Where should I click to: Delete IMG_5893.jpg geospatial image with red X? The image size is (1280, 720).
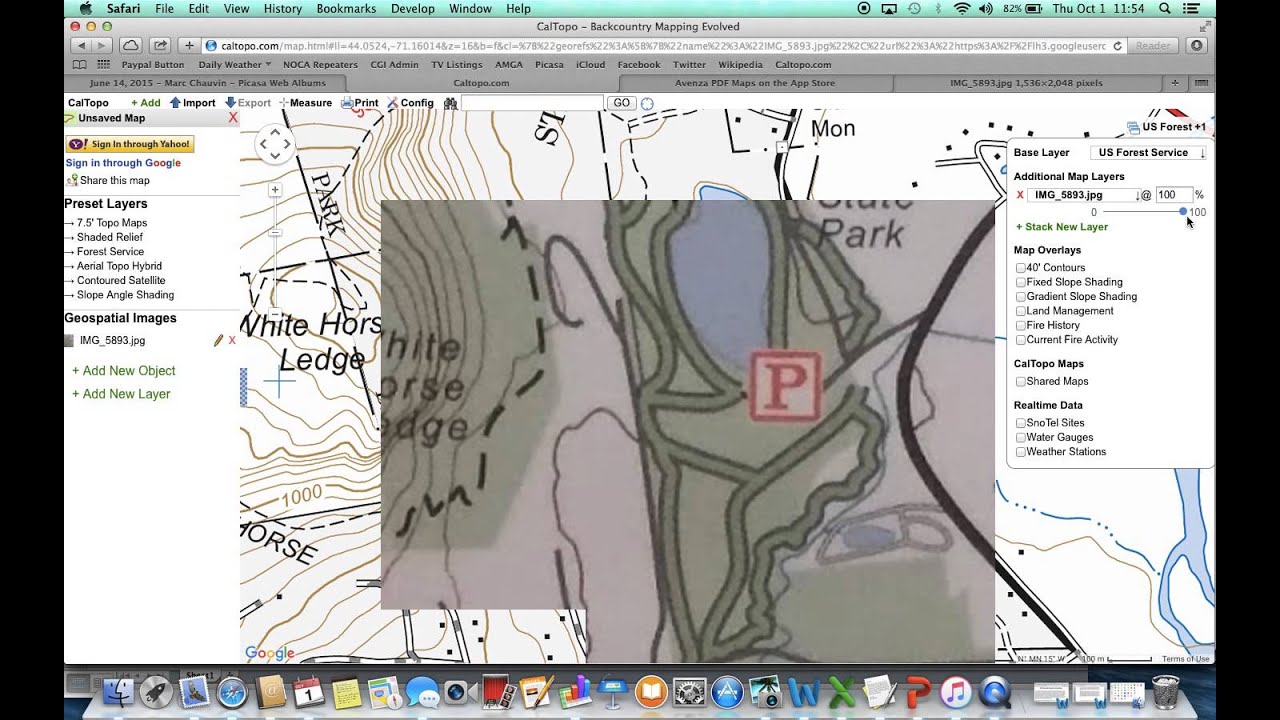click(232, 341)
